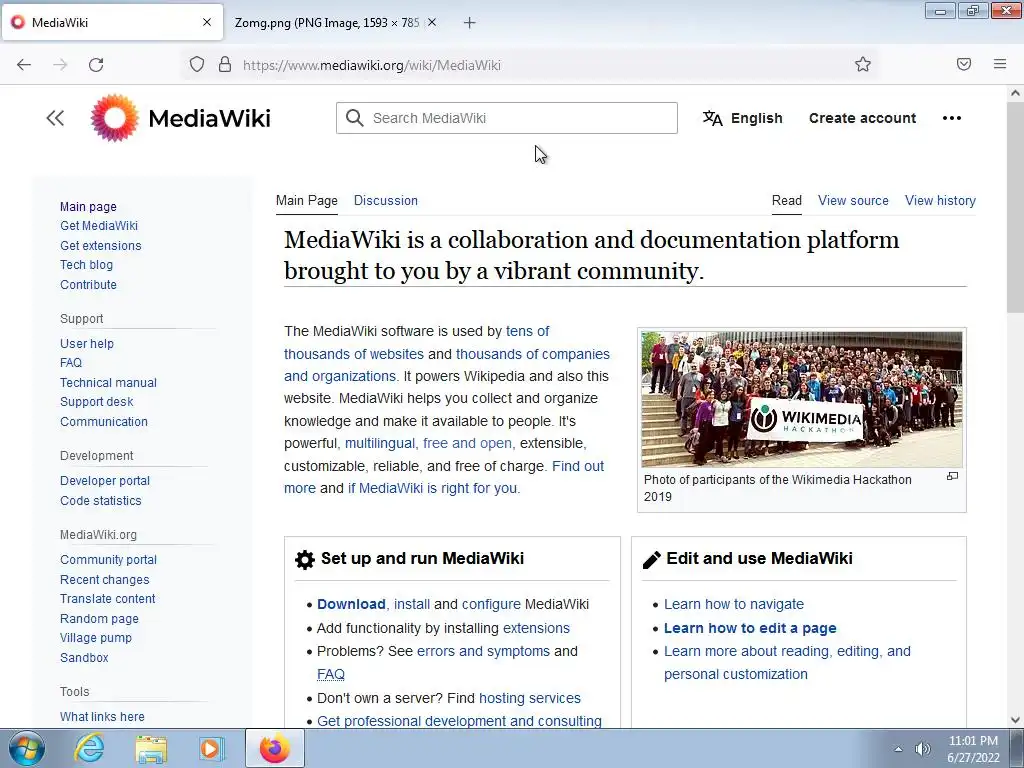Open Windows Explorer folder from the taskbar
The width and height of the screenshot is (1024, 768).
coord(151,749)
